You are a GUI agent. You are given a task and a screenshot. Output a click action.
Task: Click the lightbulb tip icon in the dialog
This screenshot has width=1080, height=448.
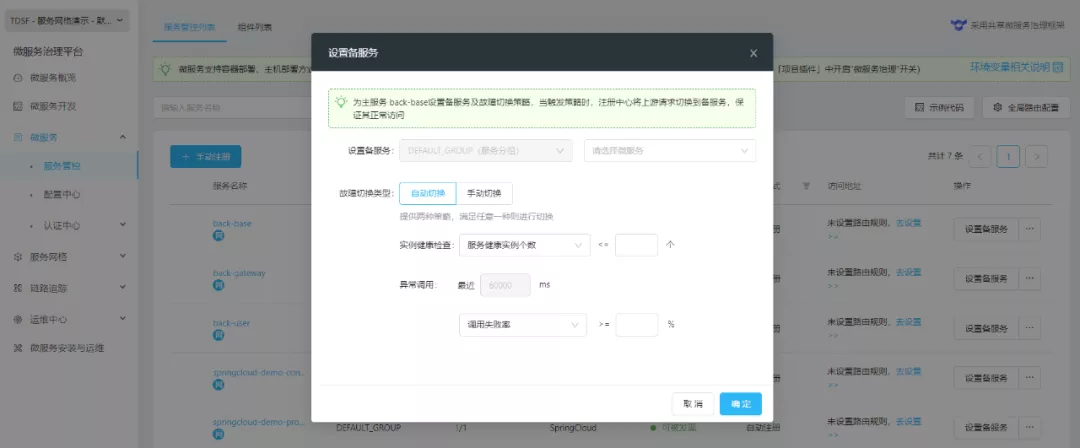[x=341, y=102]
